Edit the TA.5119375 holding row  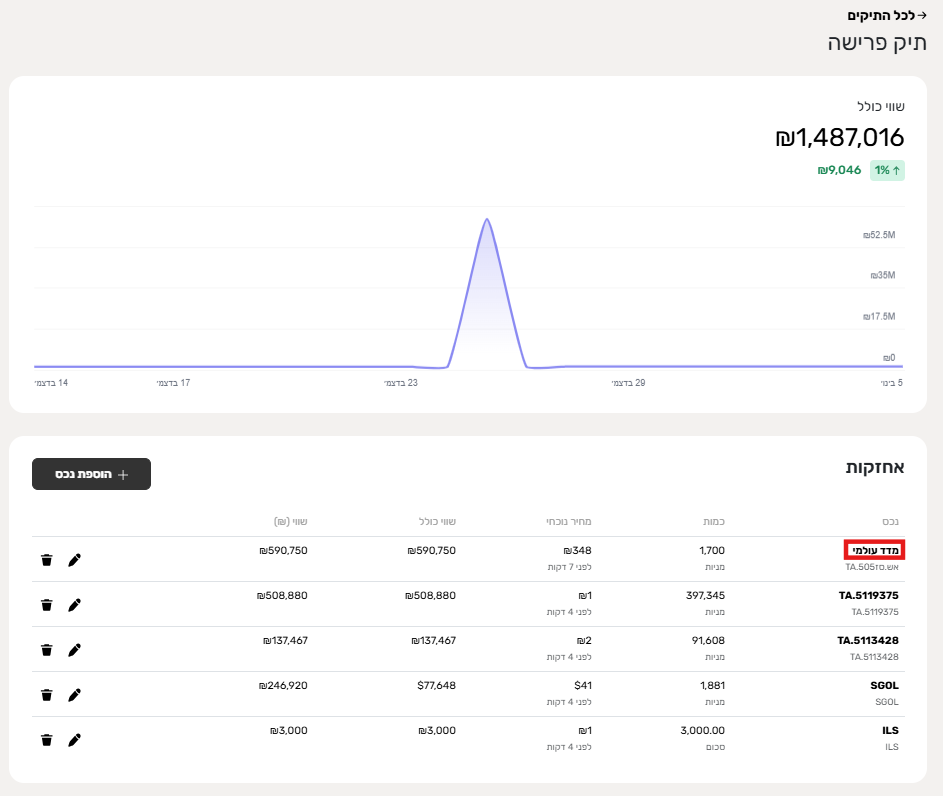point(74,605)
